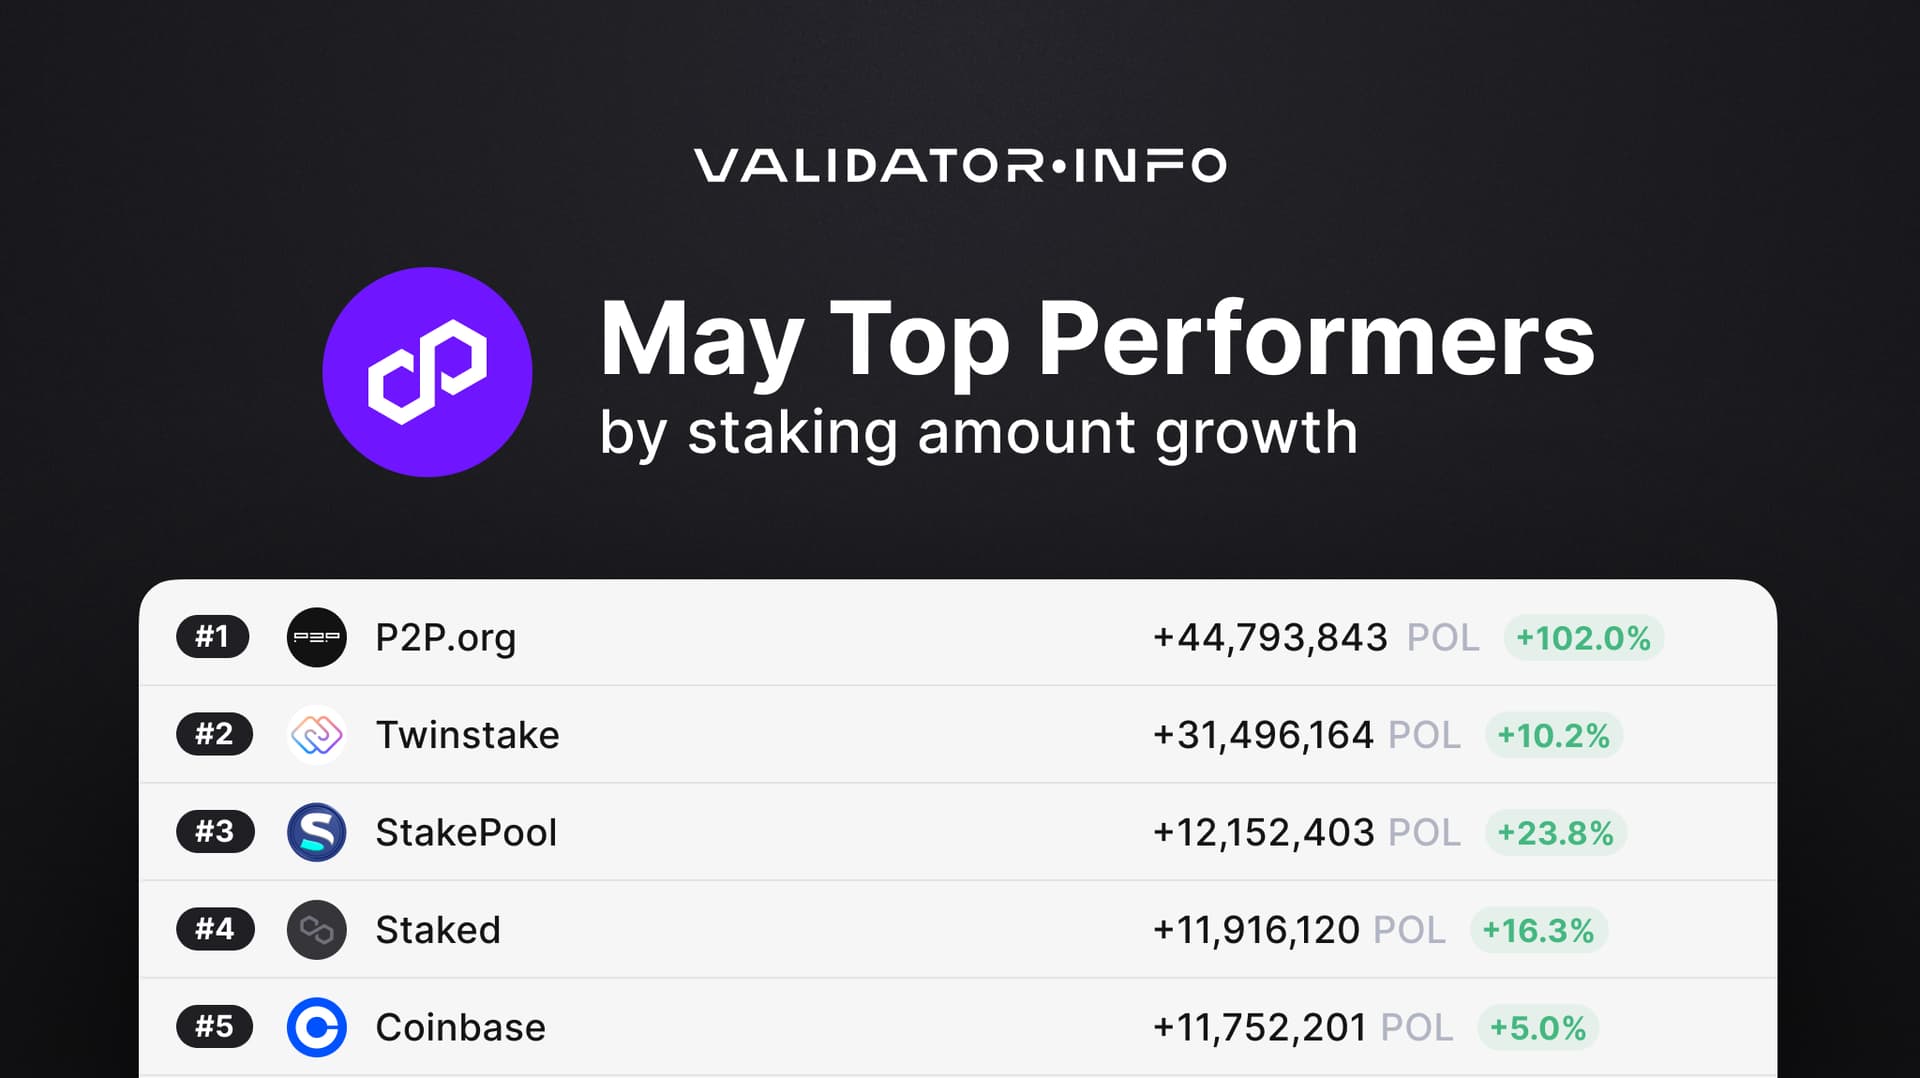This screenshot has height=1078, width=1920.
Task: Click the Staked validator logo
Action: (x=317, y=930)
